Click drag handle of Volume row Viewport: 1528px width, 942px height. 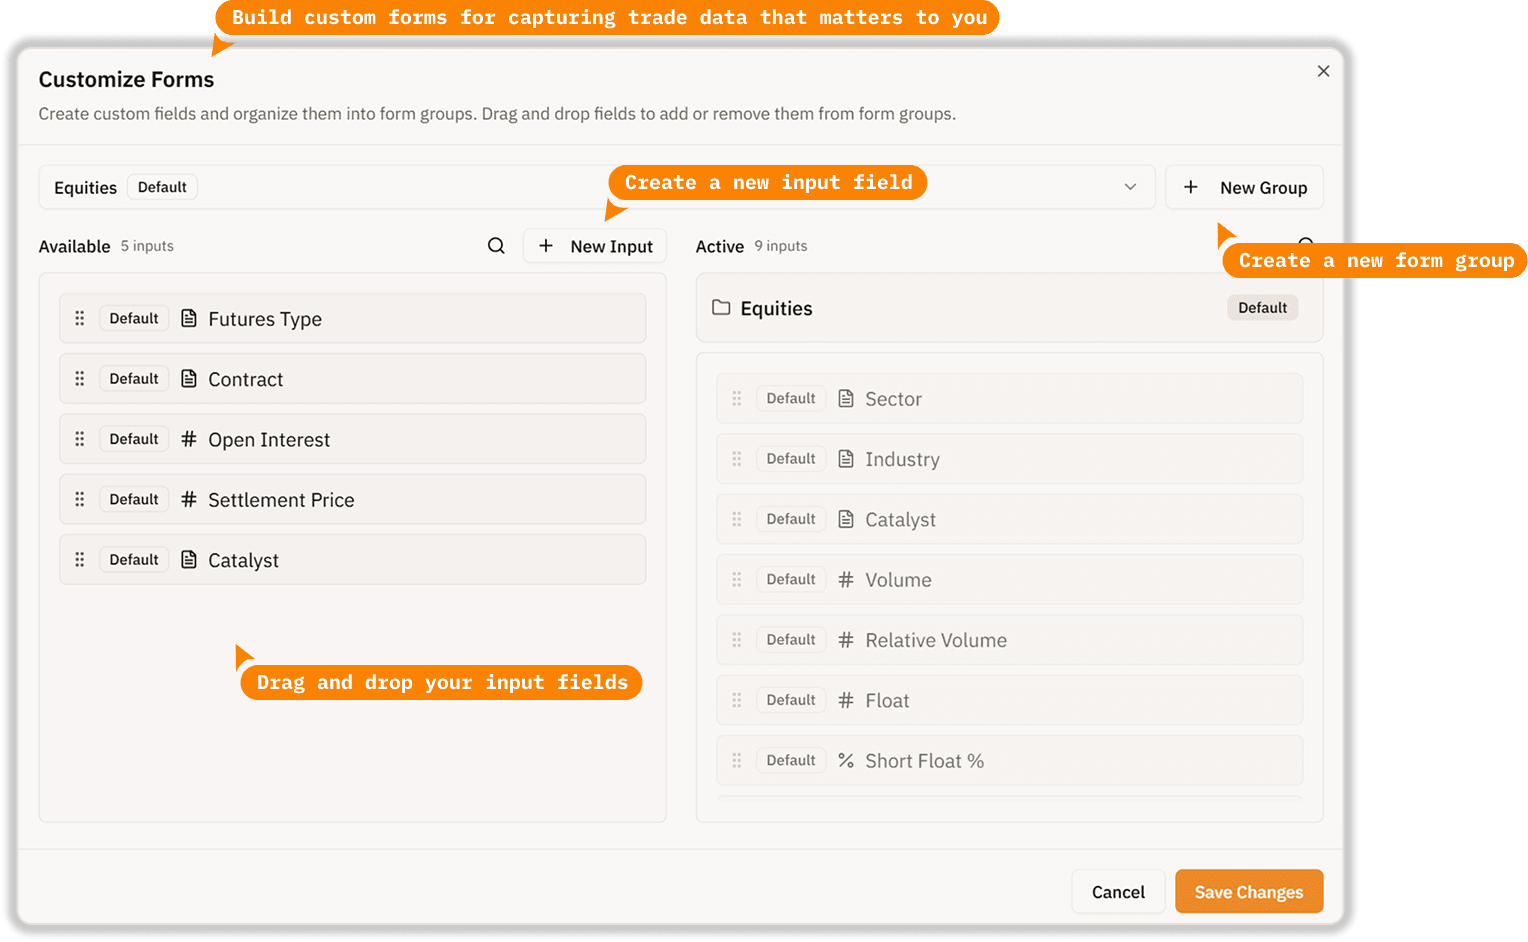pos(737,580)
